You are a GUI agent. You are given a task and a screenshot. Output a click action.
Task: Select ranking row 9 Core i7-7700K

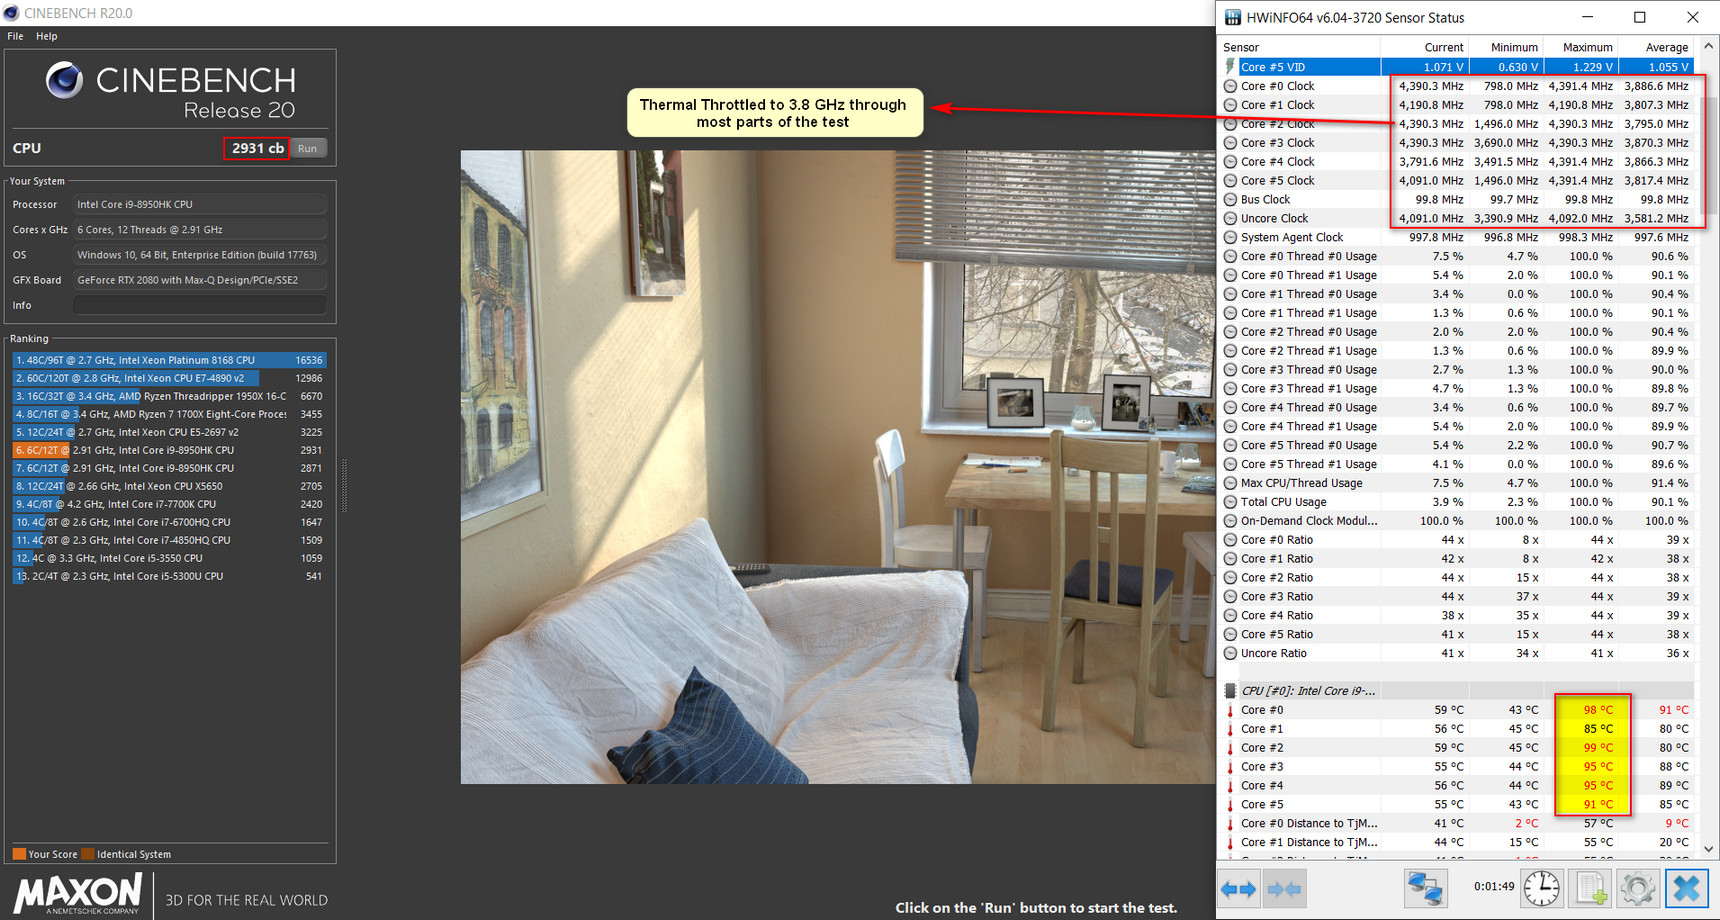[169, 504]
